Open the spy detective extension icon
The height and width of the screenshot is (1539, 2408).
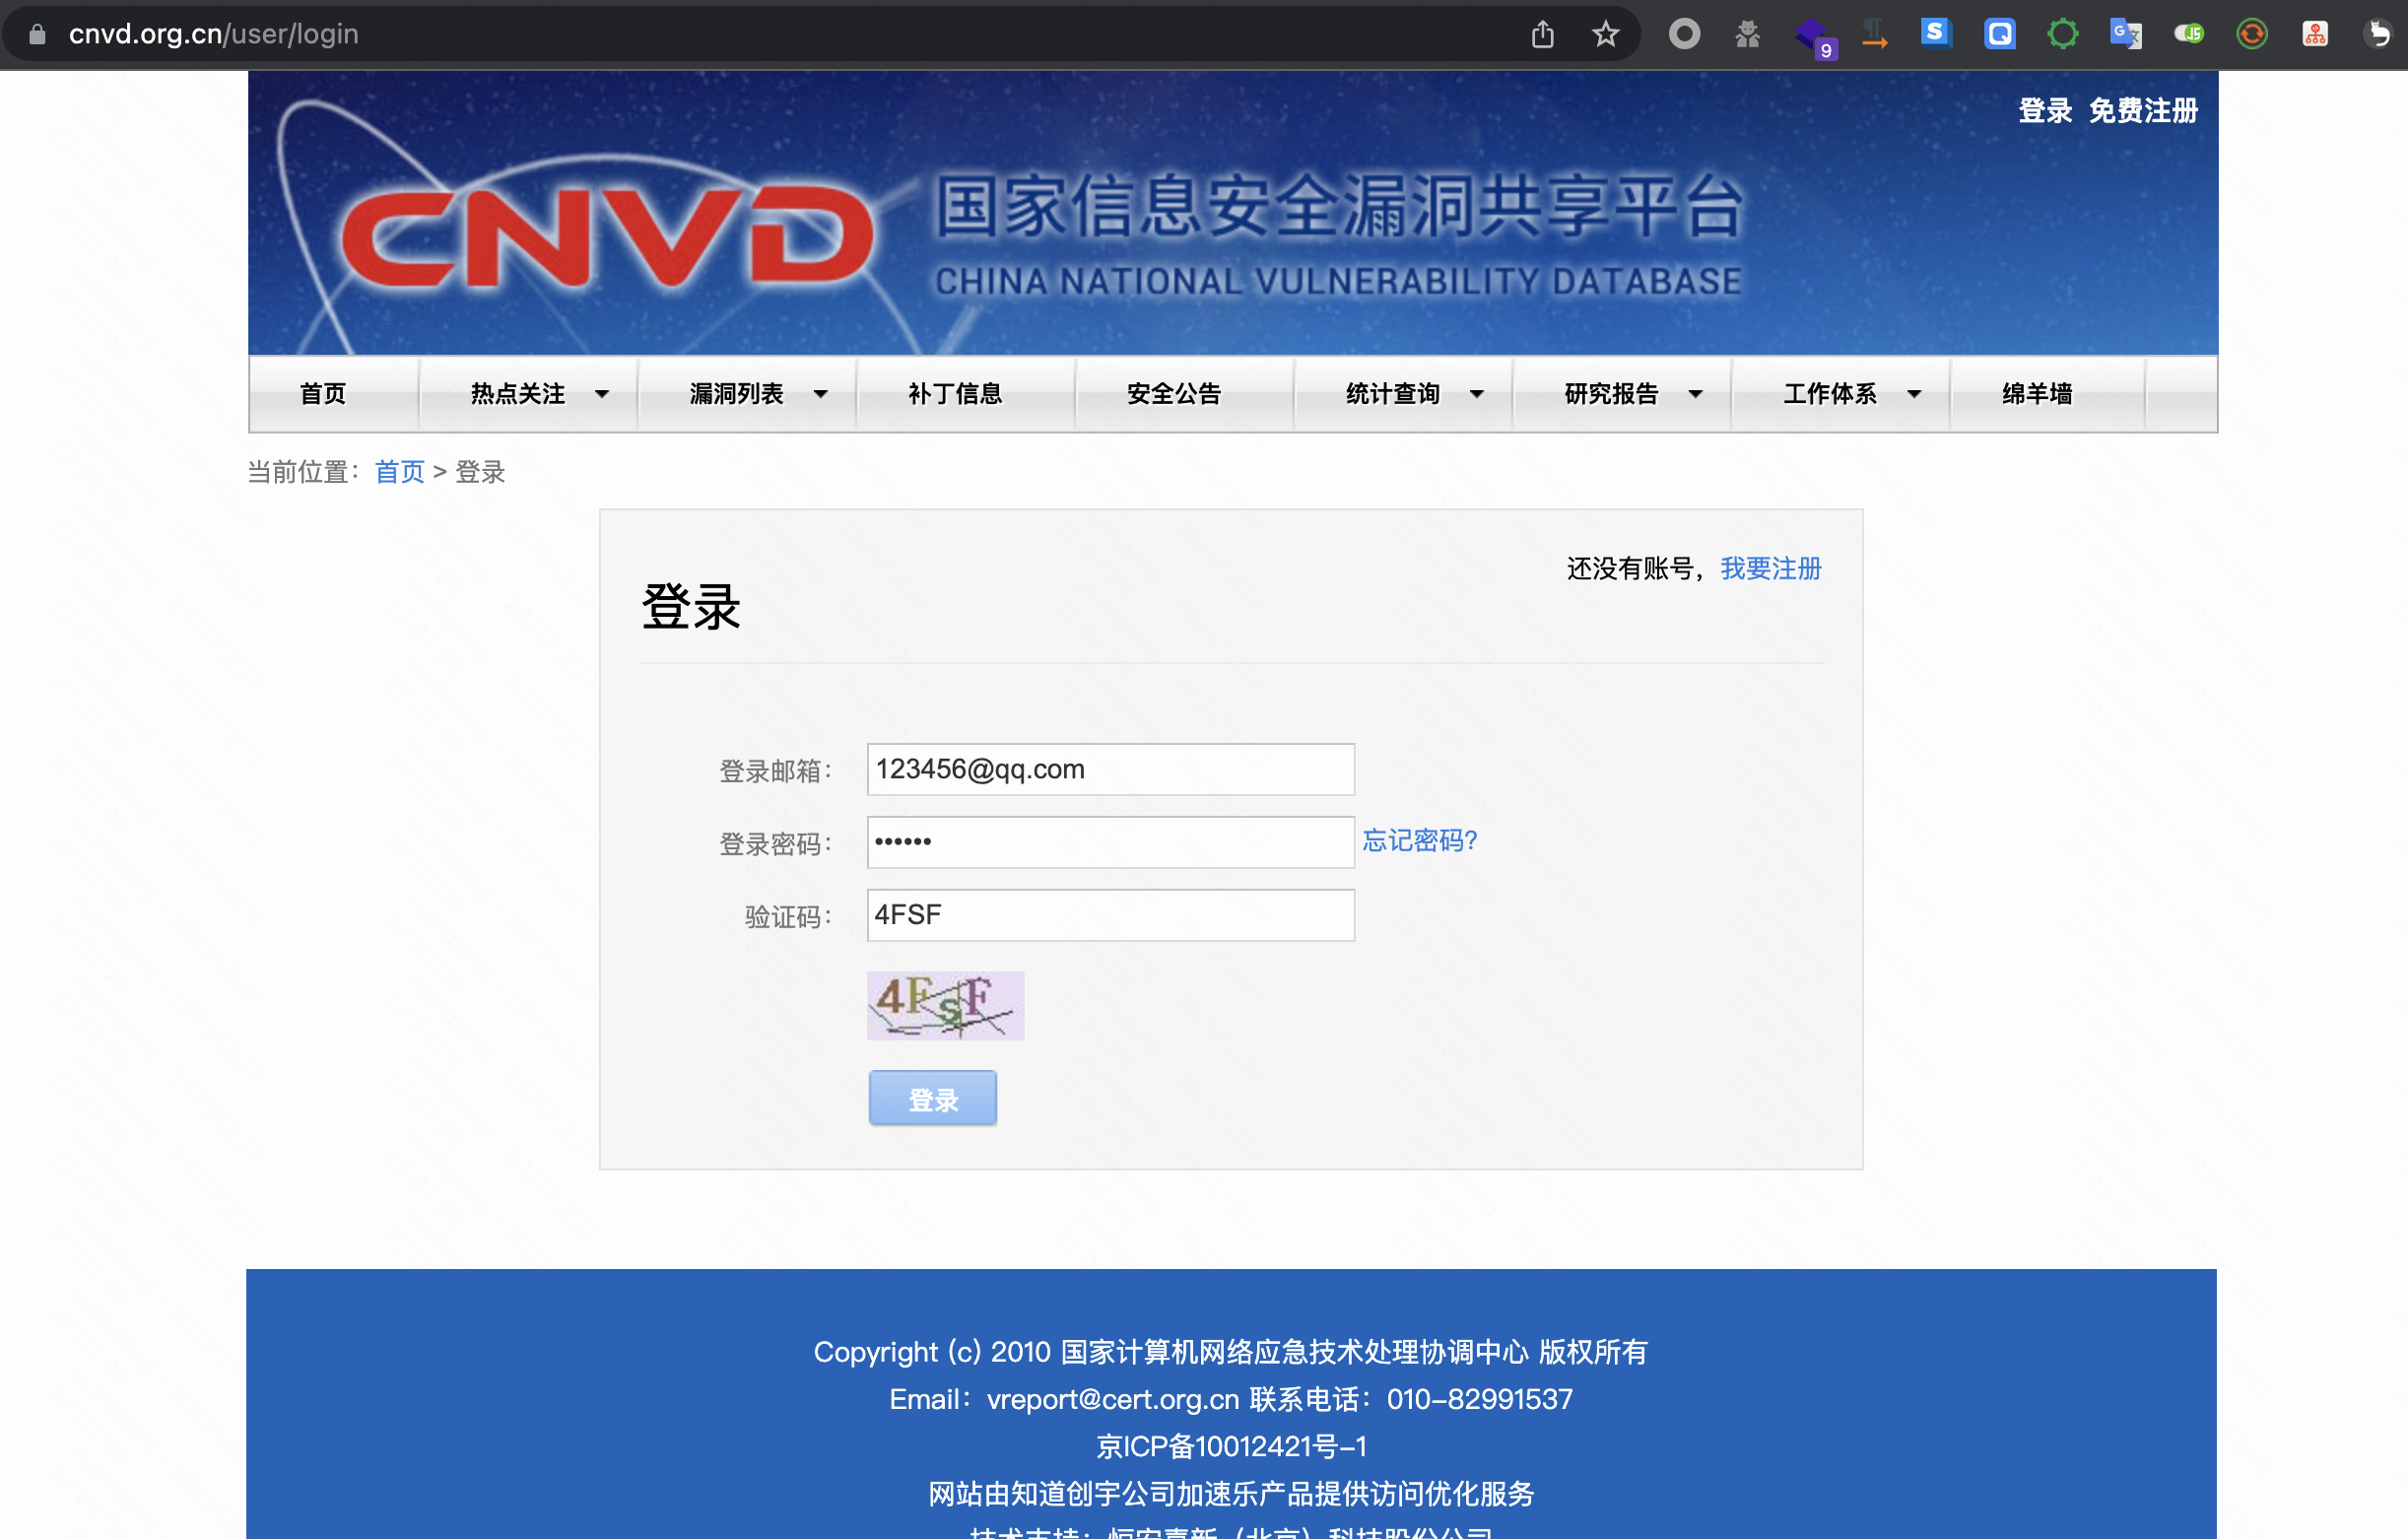point(1747,34)
